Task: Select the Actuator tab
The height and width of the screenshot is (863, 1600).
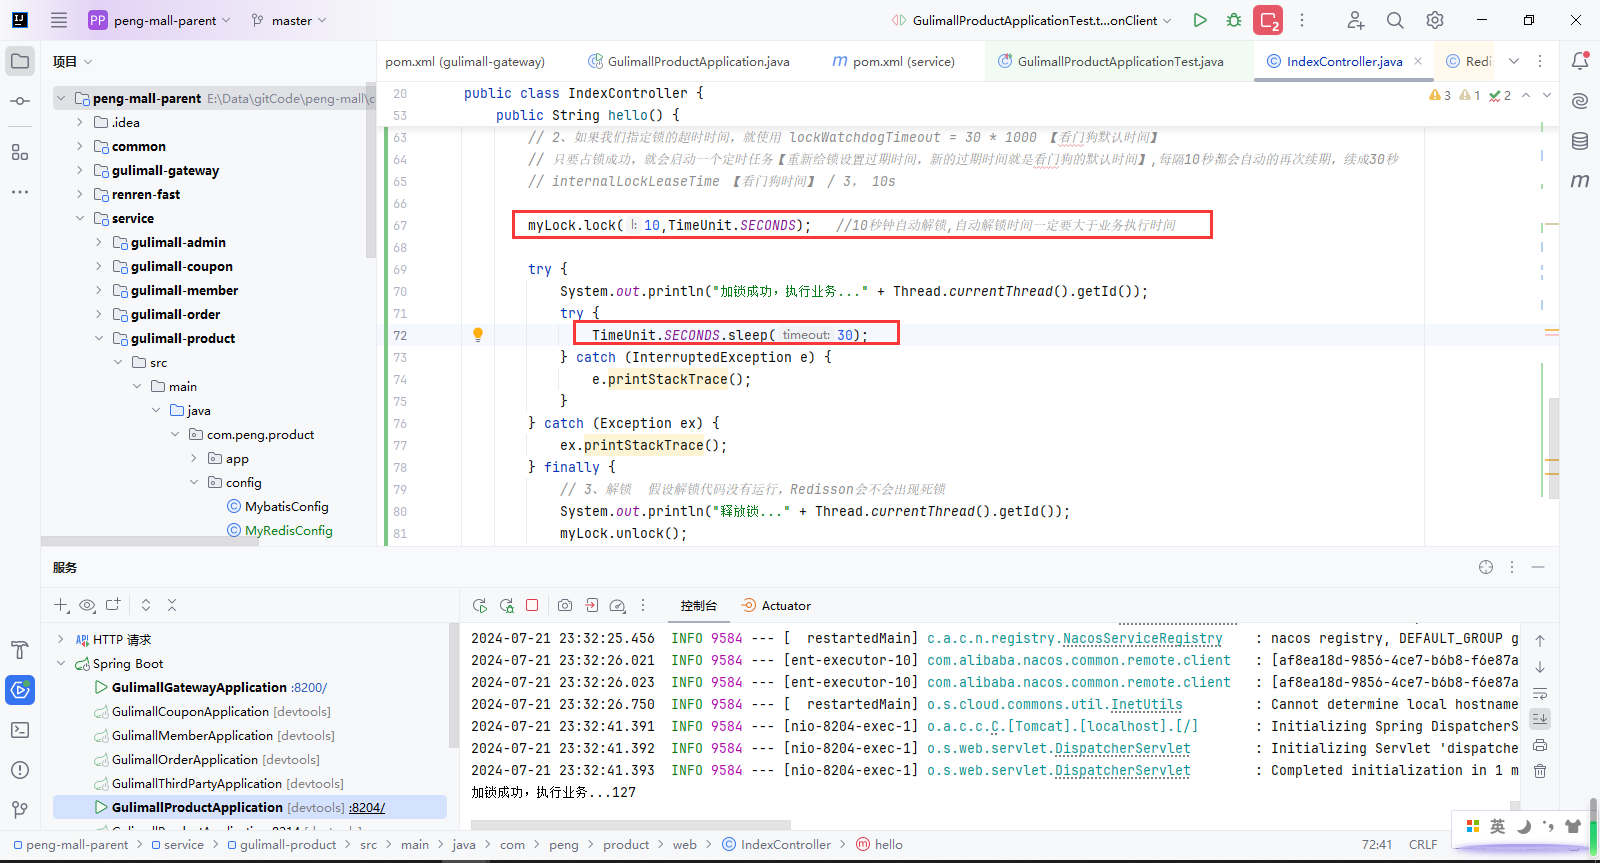Action: coord(776,605)
